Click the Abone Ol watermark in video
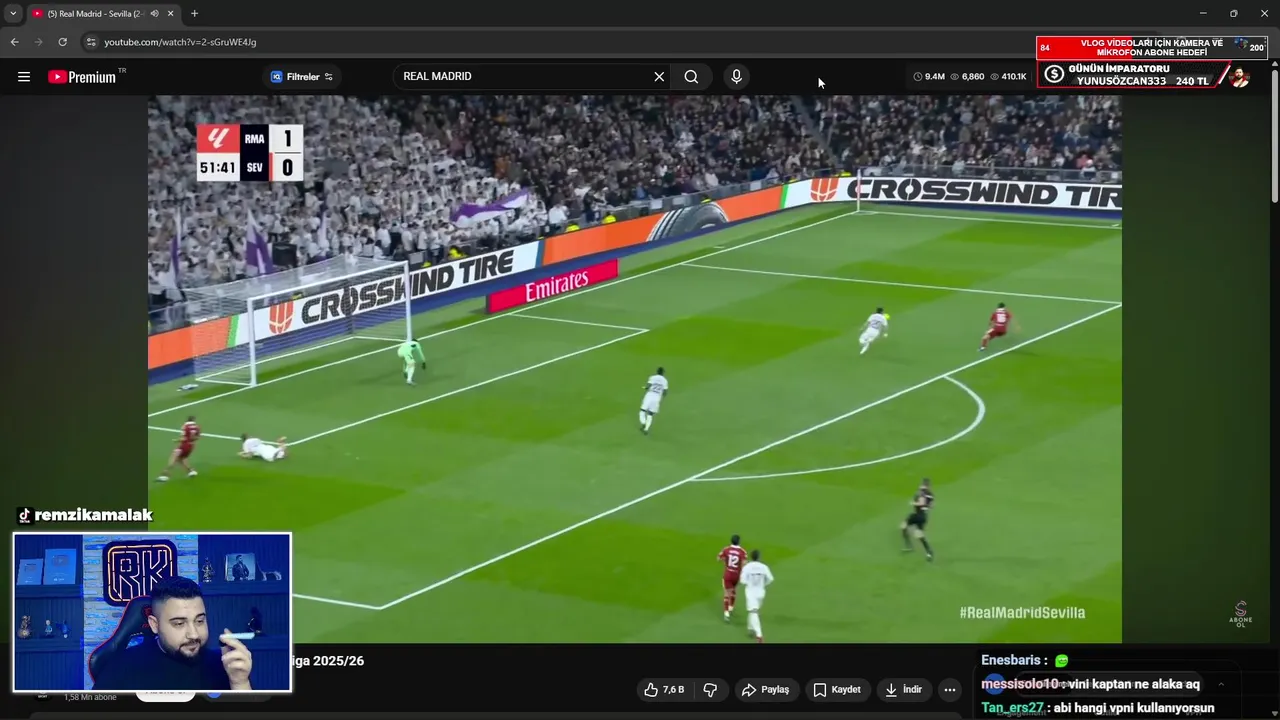The image size is (1280, 720). pos(1240,614)
